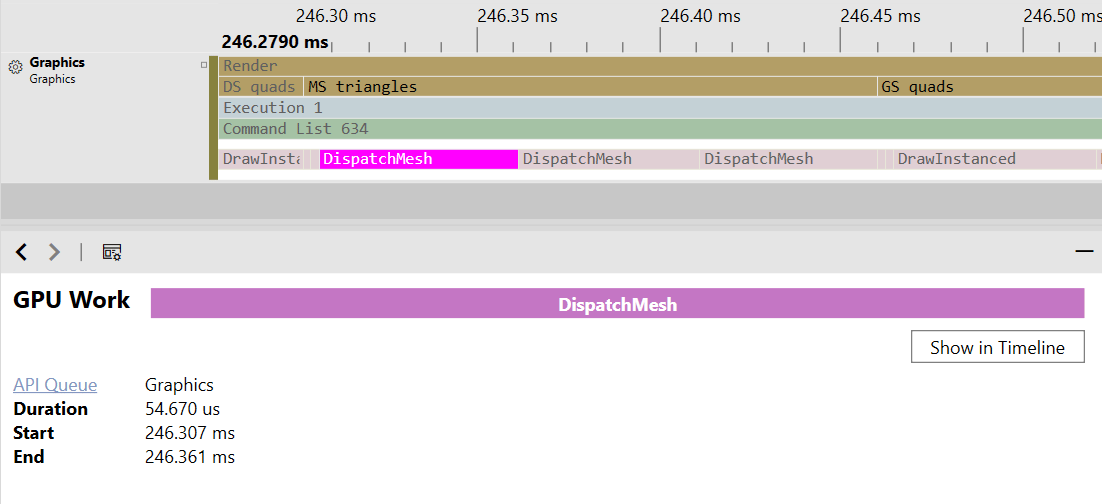Select the third DispatchMesh event
Viewport: 1102px width, 504px height.
click(789, 159)
